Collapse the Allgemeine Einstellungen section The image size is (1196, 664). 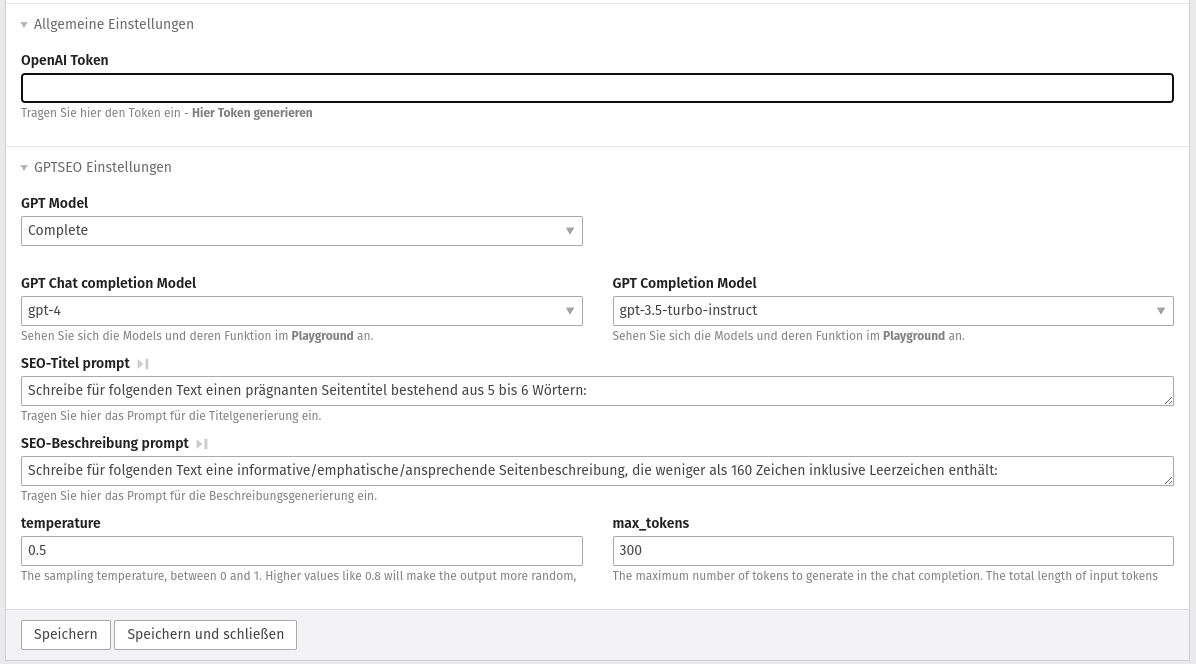point(107,24)
